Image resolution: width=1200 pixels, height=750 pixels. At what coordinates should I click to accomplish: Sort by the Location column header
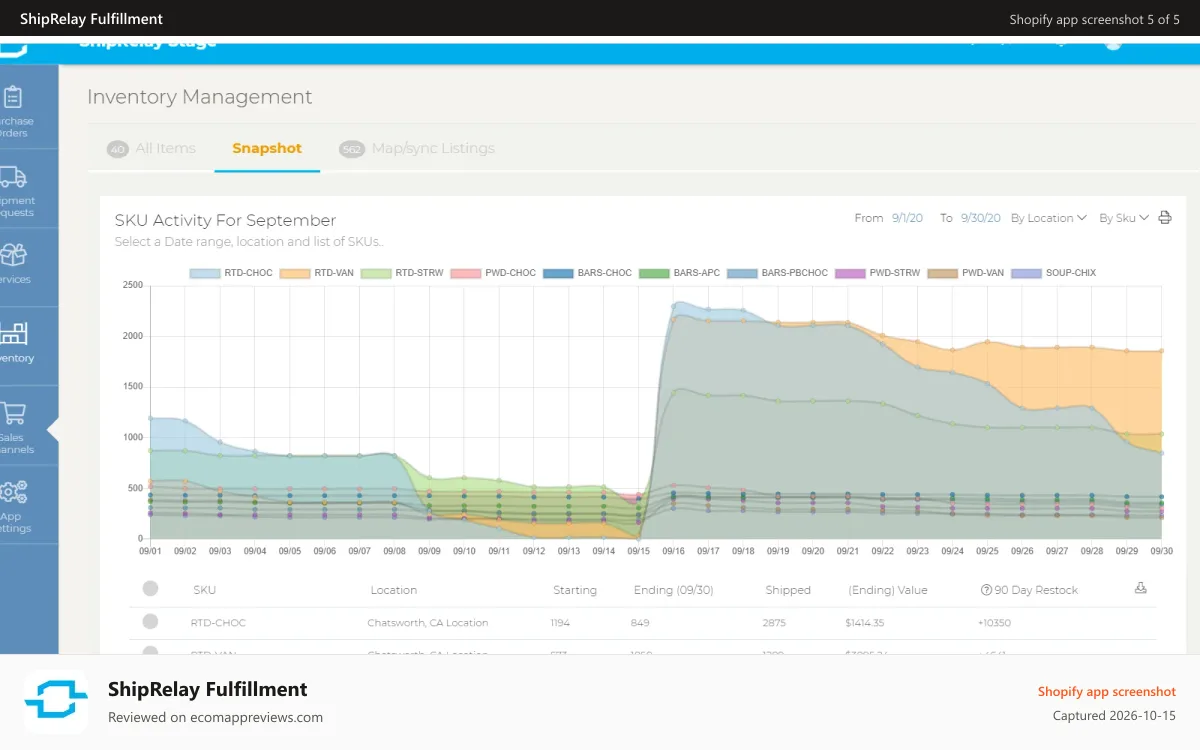pos(393,590)
